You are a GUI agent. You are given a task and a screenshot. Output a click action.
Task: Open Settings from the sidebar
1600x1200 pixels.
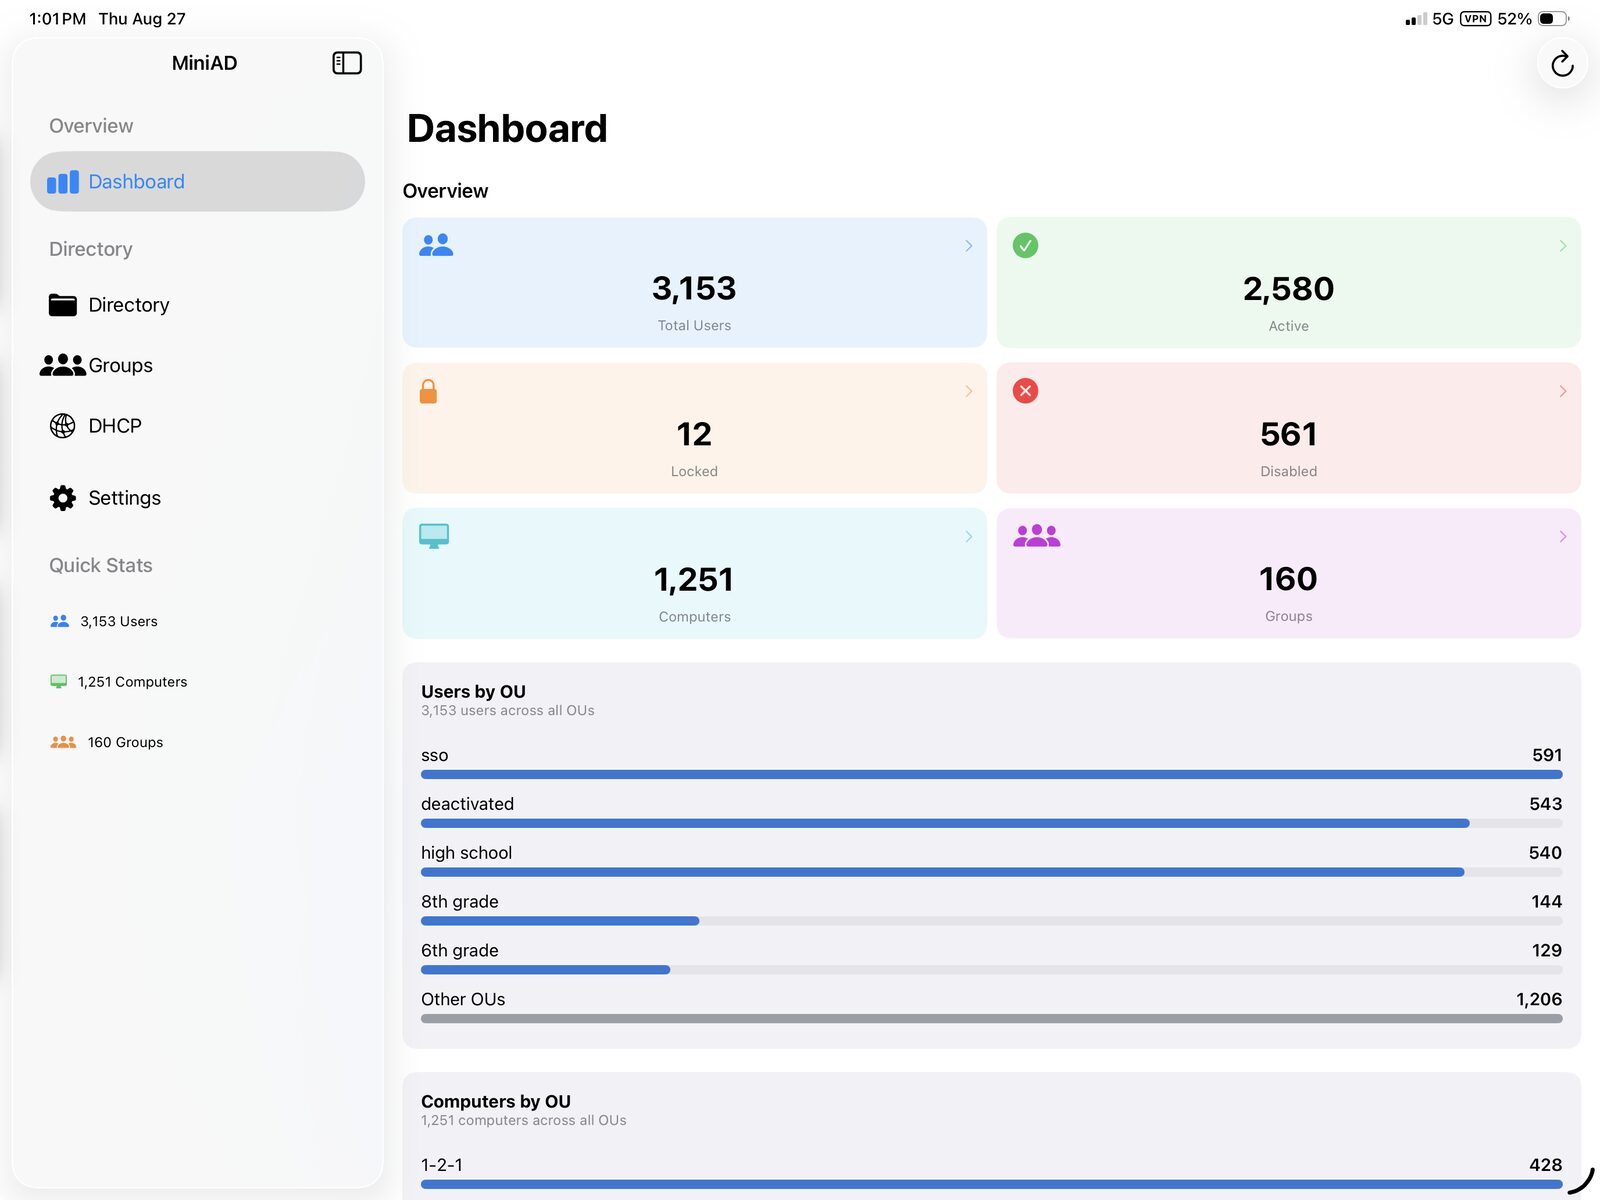pyautogui.click(x=197, y=498)
